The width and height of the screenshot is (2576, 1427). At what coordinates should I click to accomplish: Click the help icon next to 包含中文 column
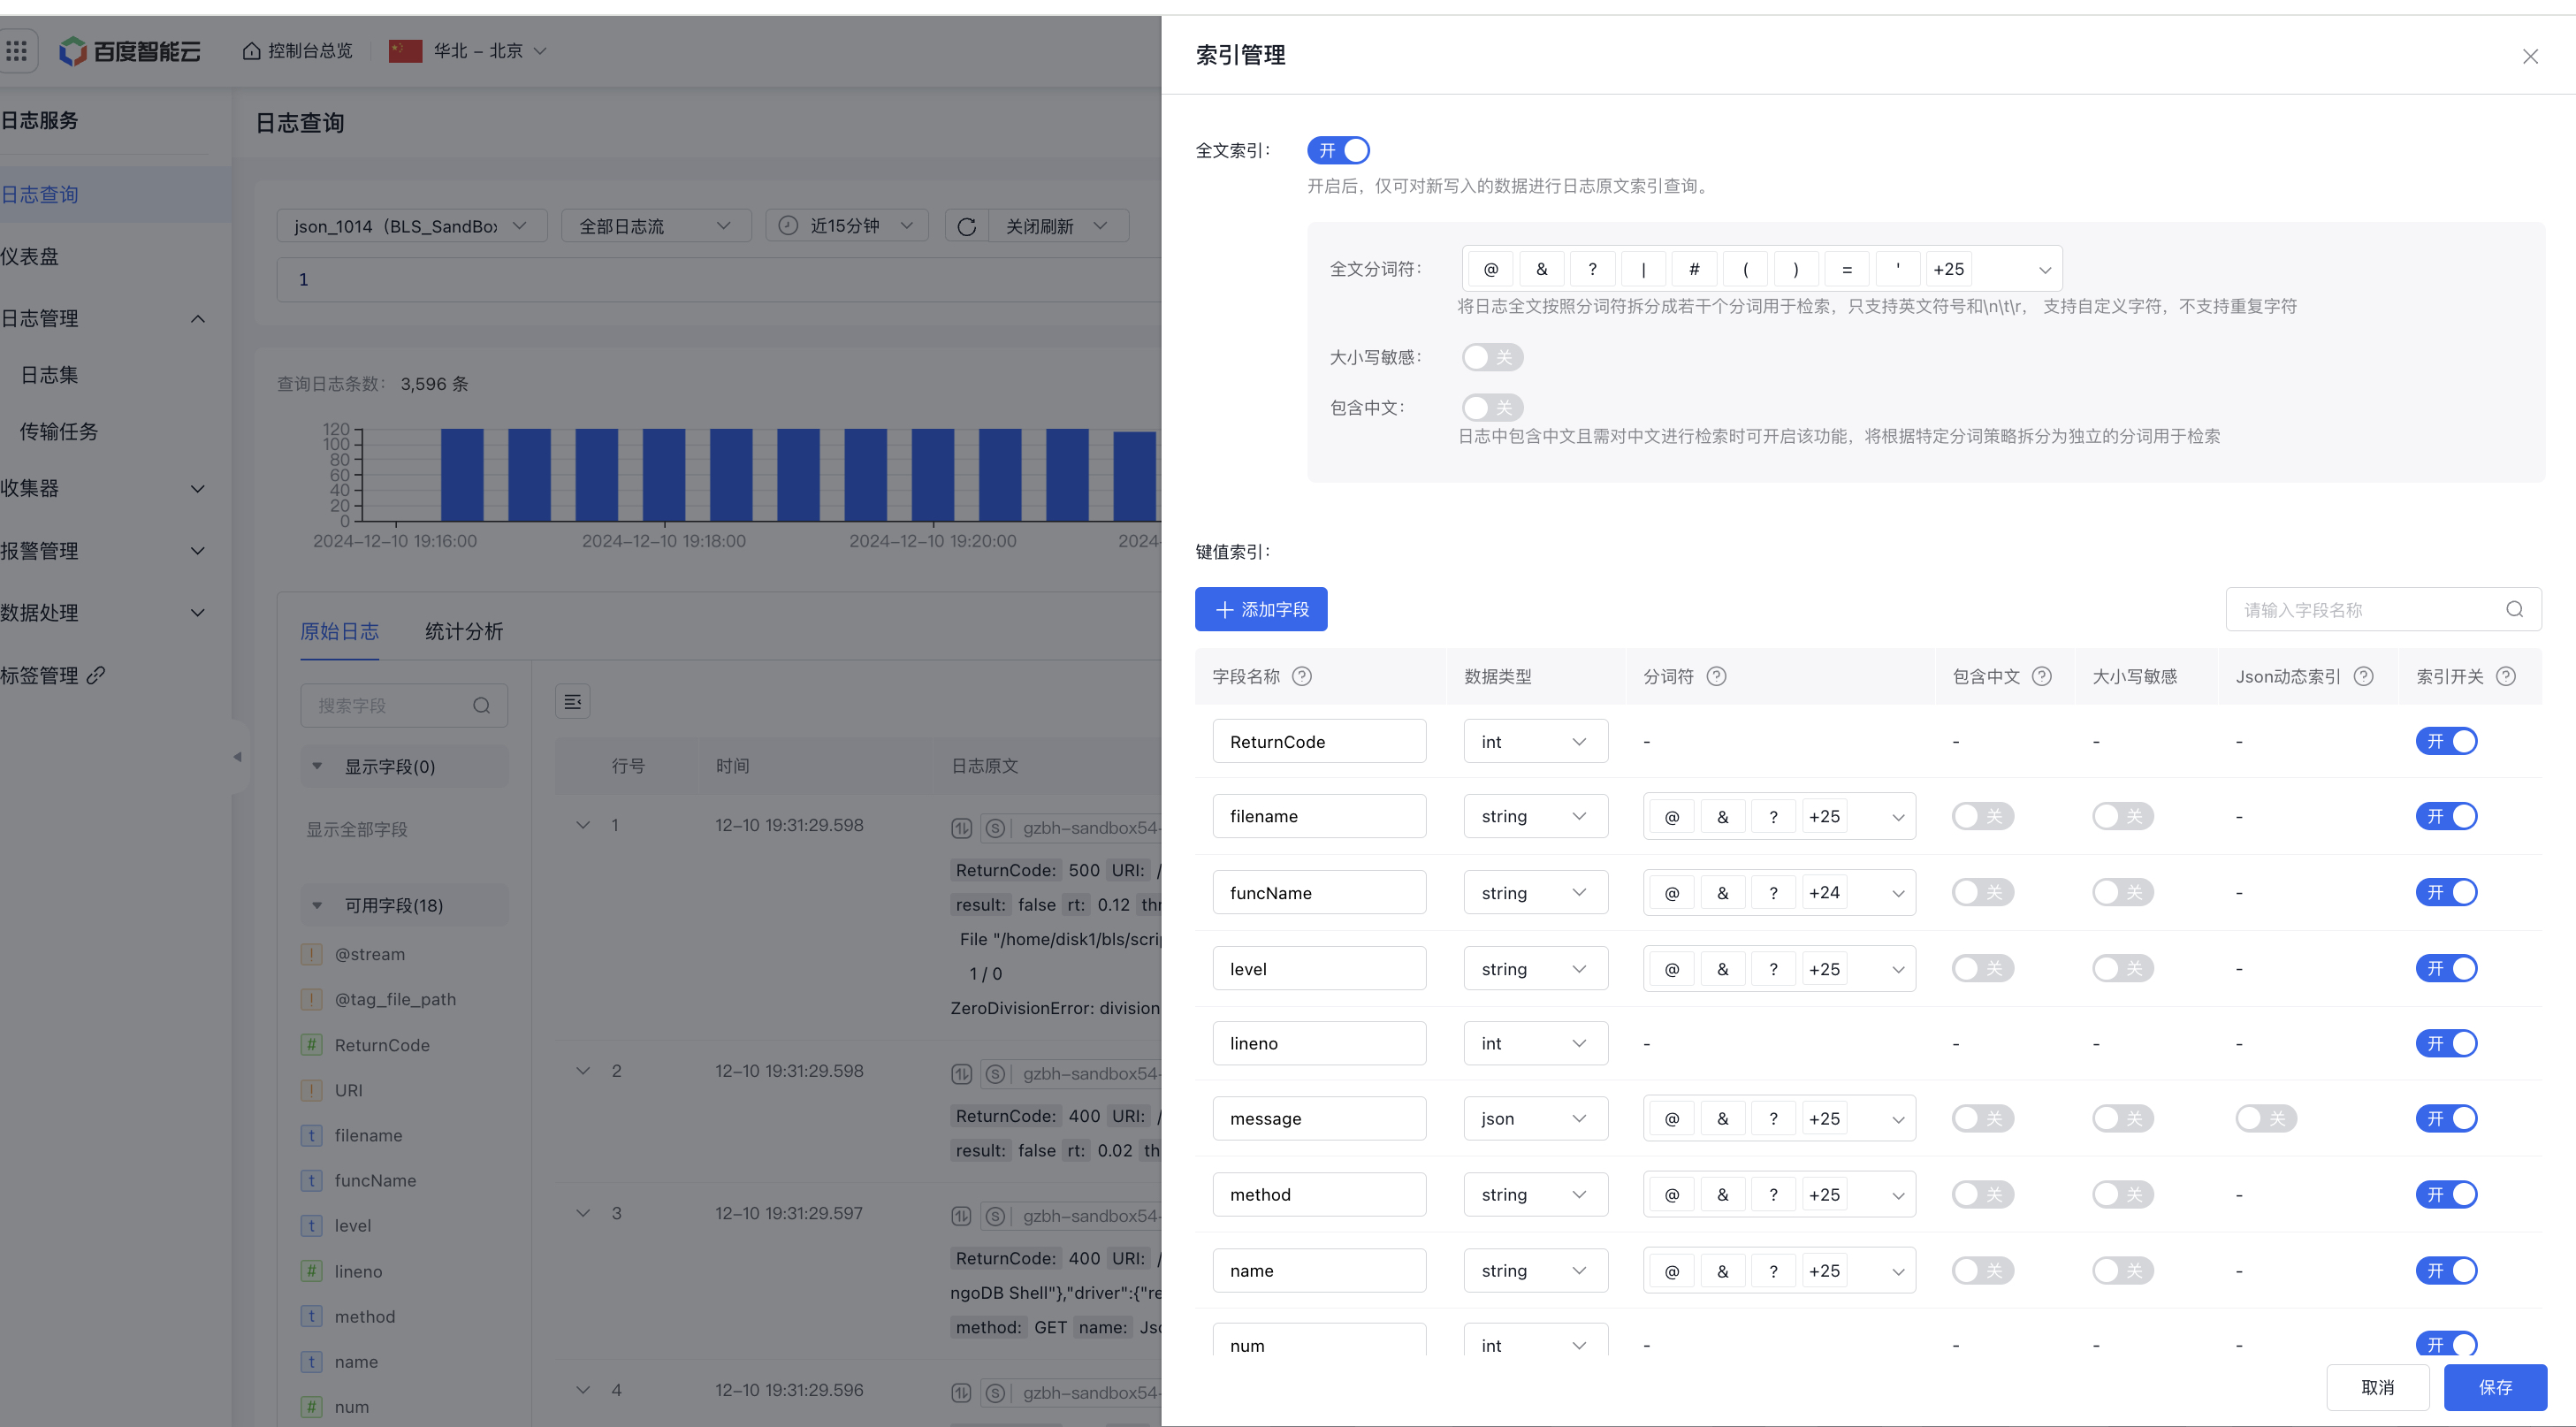tap(2042, 677)
